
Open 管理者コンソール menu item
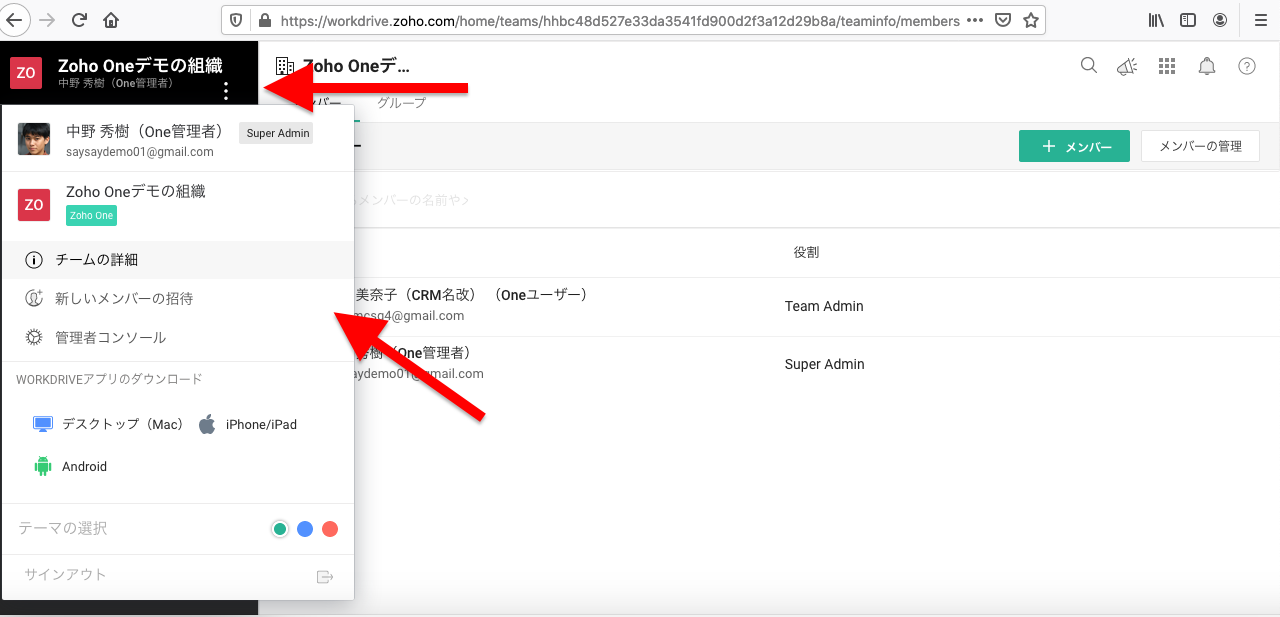pyautogui.click(x=178, y=338)
